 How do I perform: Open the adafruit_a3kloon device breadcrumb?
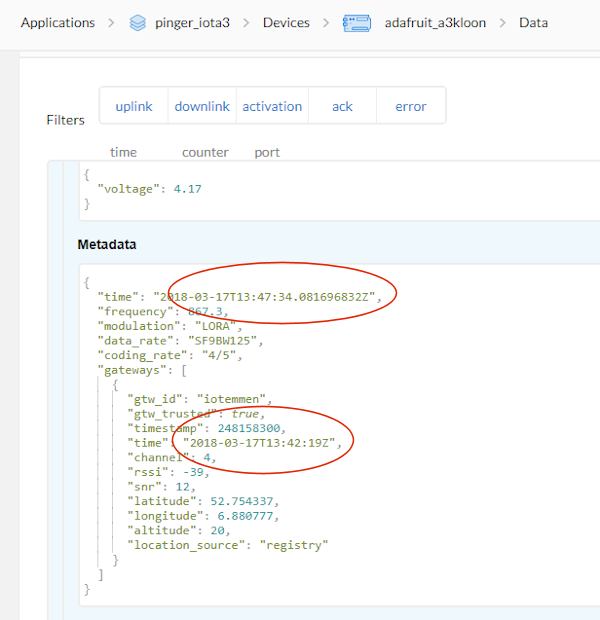tap(435, 22)
